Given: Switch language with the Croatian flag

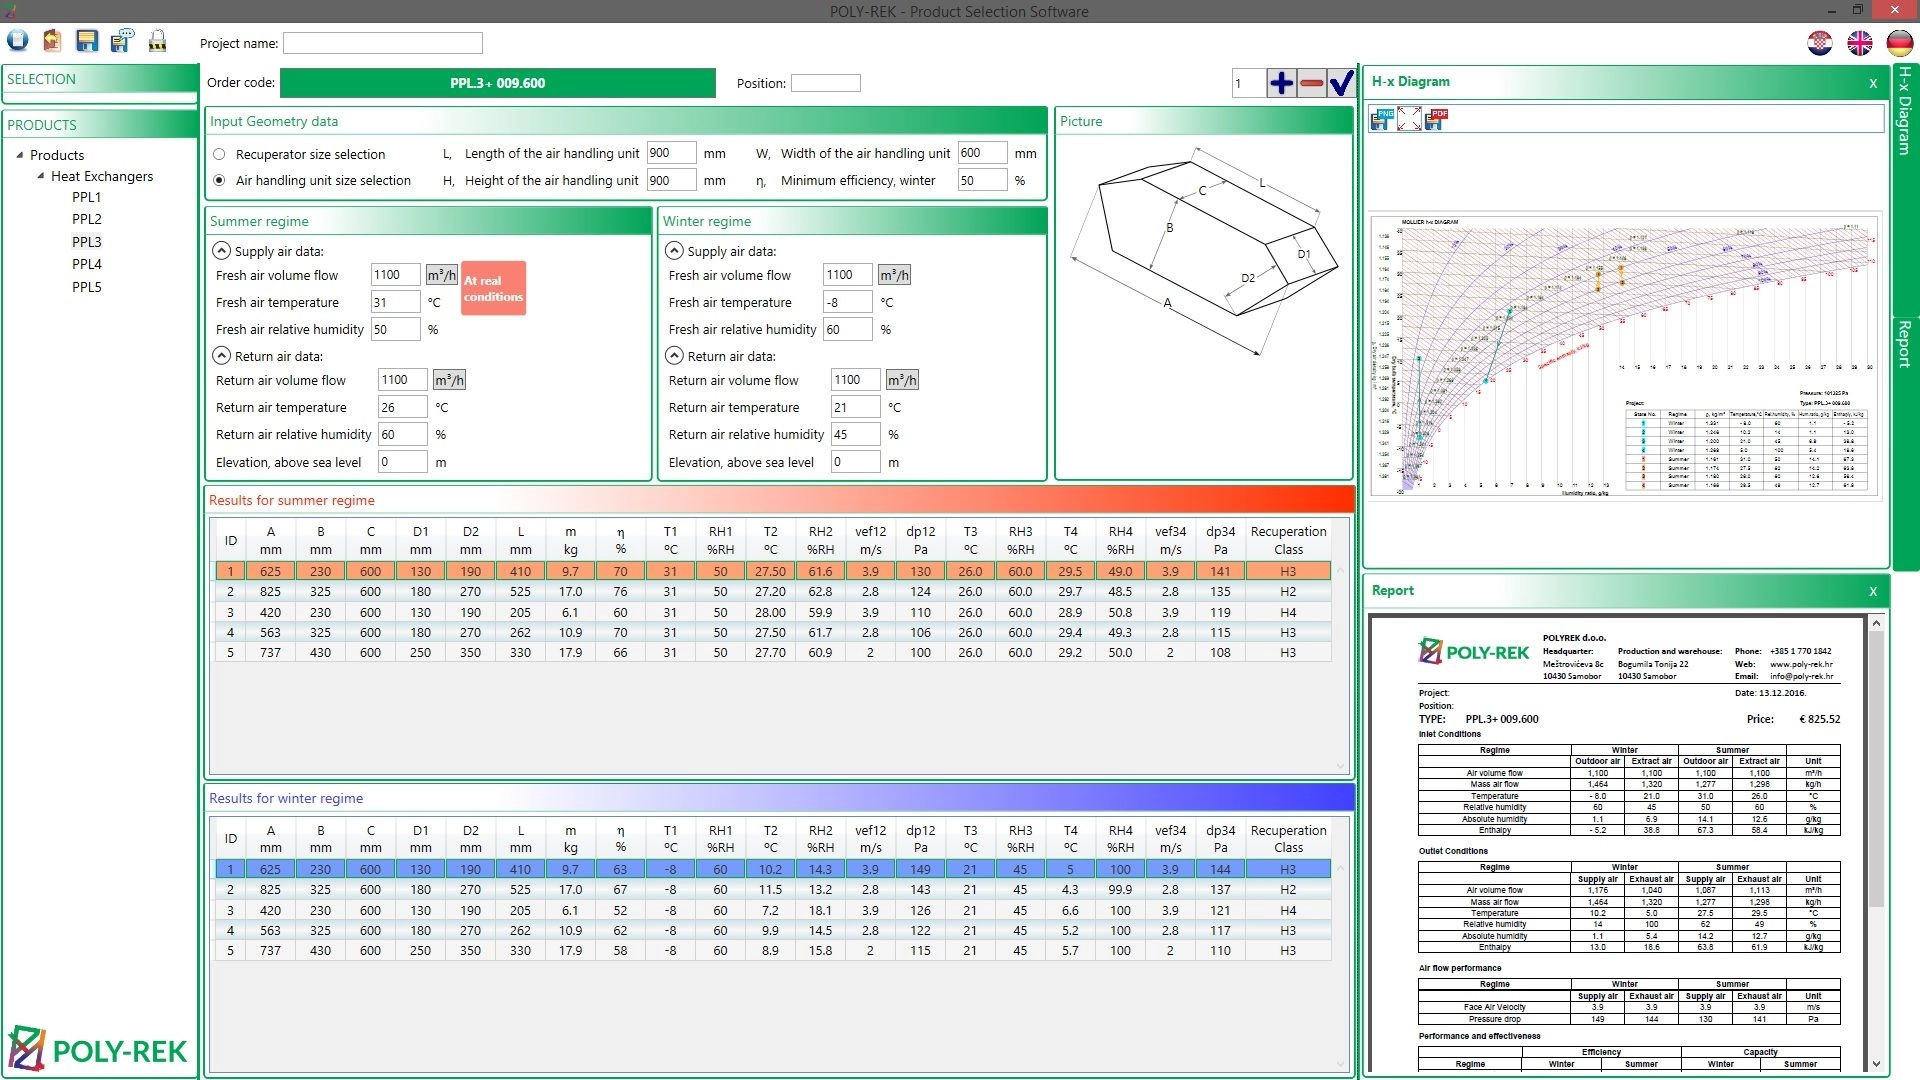Looking at the screenshot, I should [1820, 43].
